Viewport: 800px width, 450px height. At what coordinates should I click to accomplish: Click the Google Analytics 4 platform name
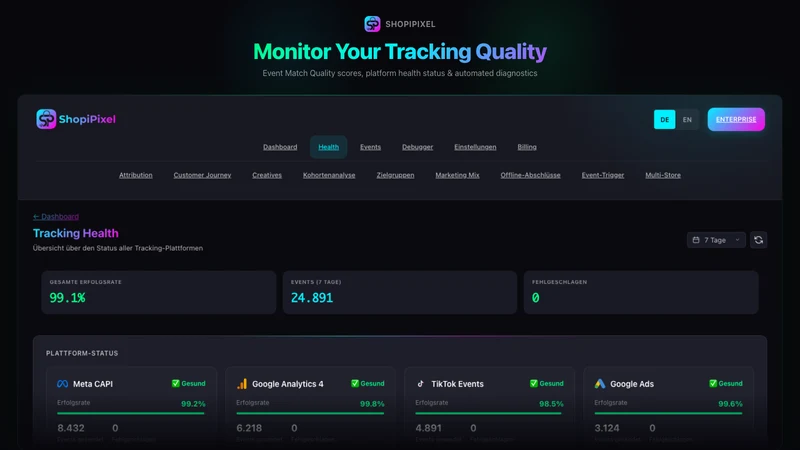288,384
